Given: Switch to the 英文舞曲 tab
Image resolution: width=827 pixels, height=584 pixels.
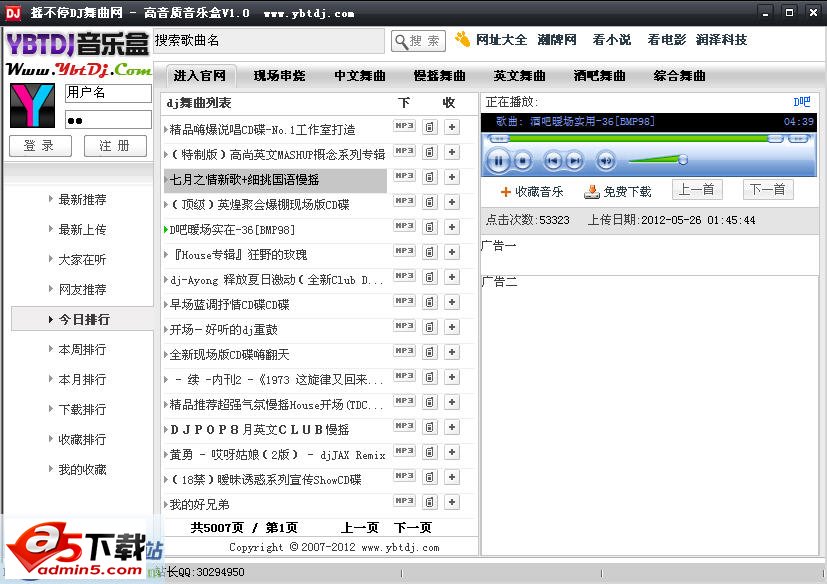Looking at the screenshot, I should (x=519, y=75).
